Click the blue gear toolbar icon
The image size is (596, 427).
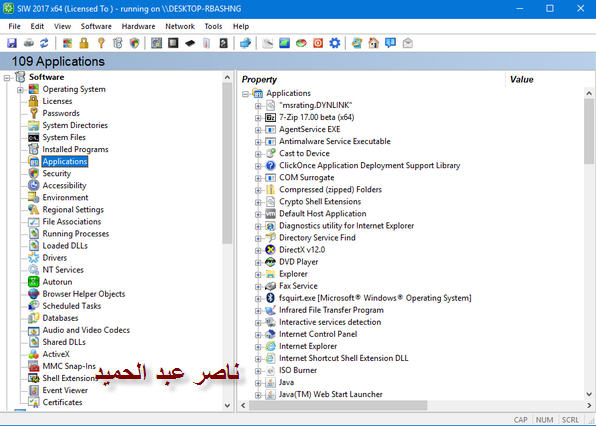click(x=335, y=43)
